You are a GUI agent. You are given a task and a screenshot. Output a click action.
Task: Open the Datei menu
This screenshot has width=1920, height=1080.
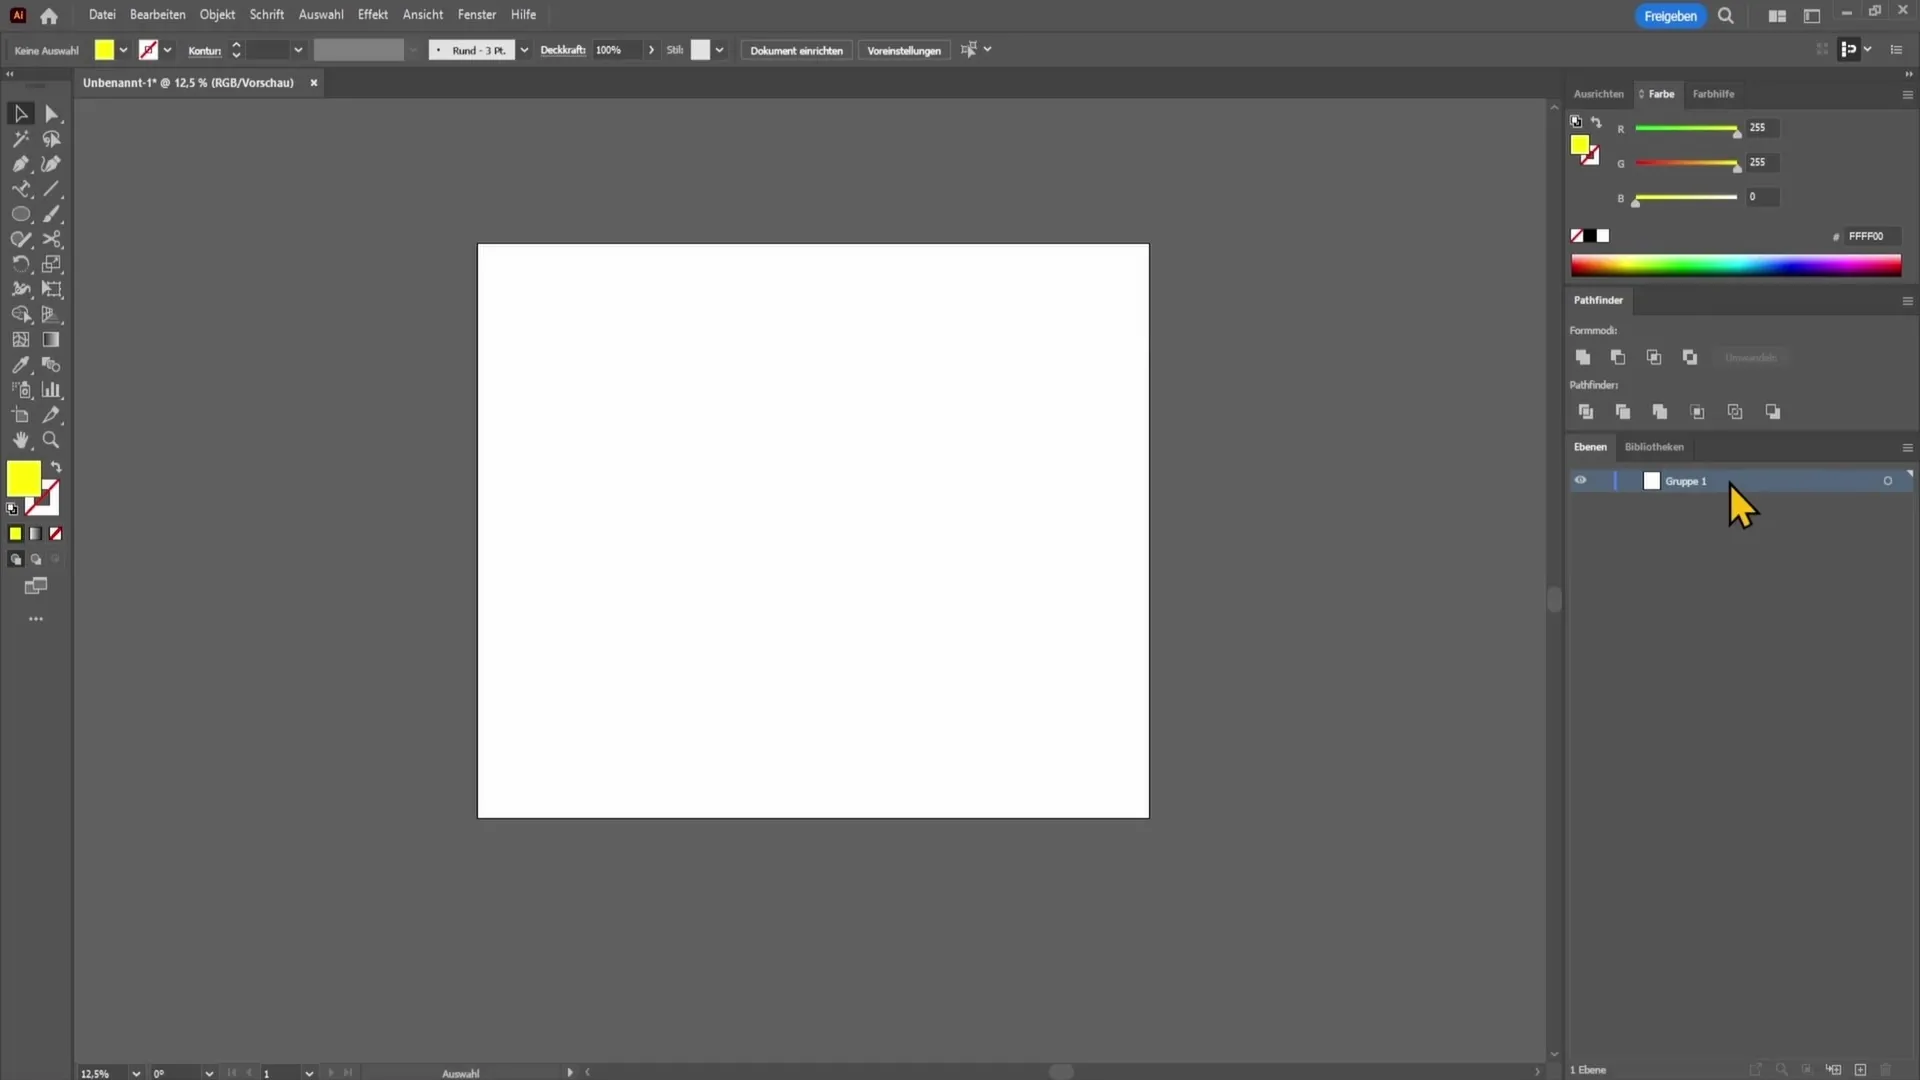pos(102,15)
